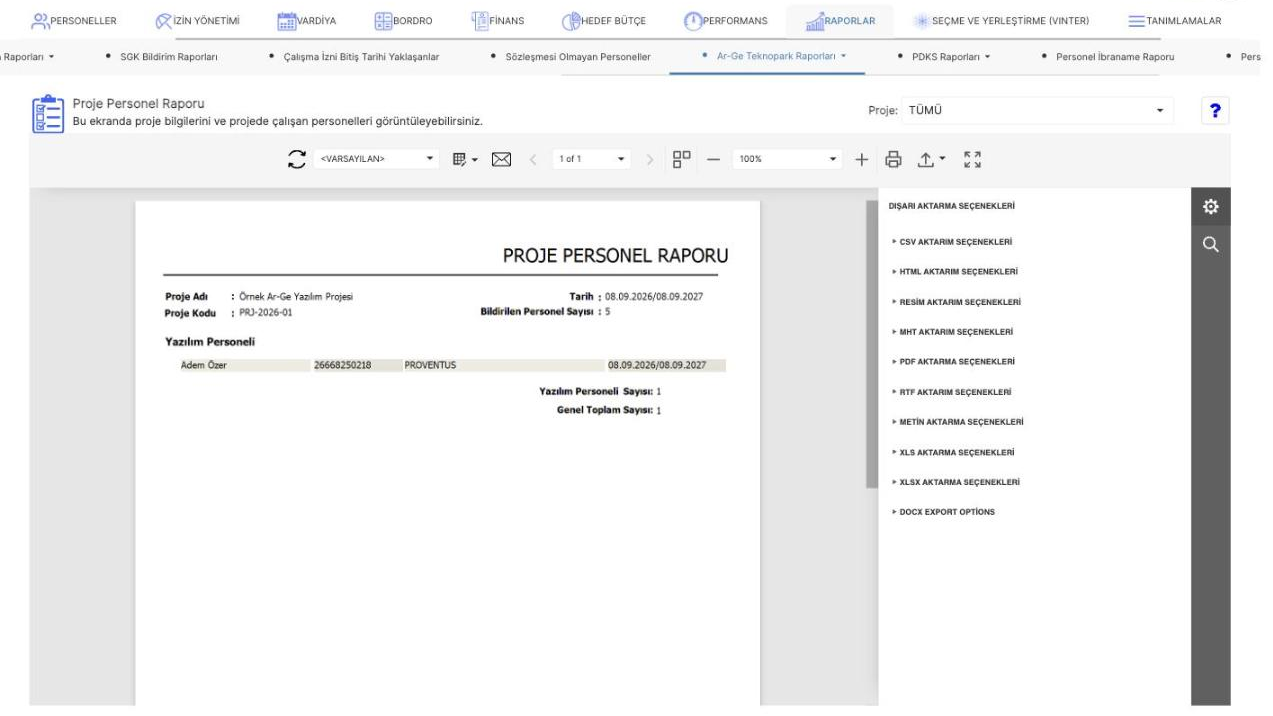The height and width of the screenshot is (716, 1273).
Task: Open the 100% zoom level dropdown
Action: click(789, 159)
